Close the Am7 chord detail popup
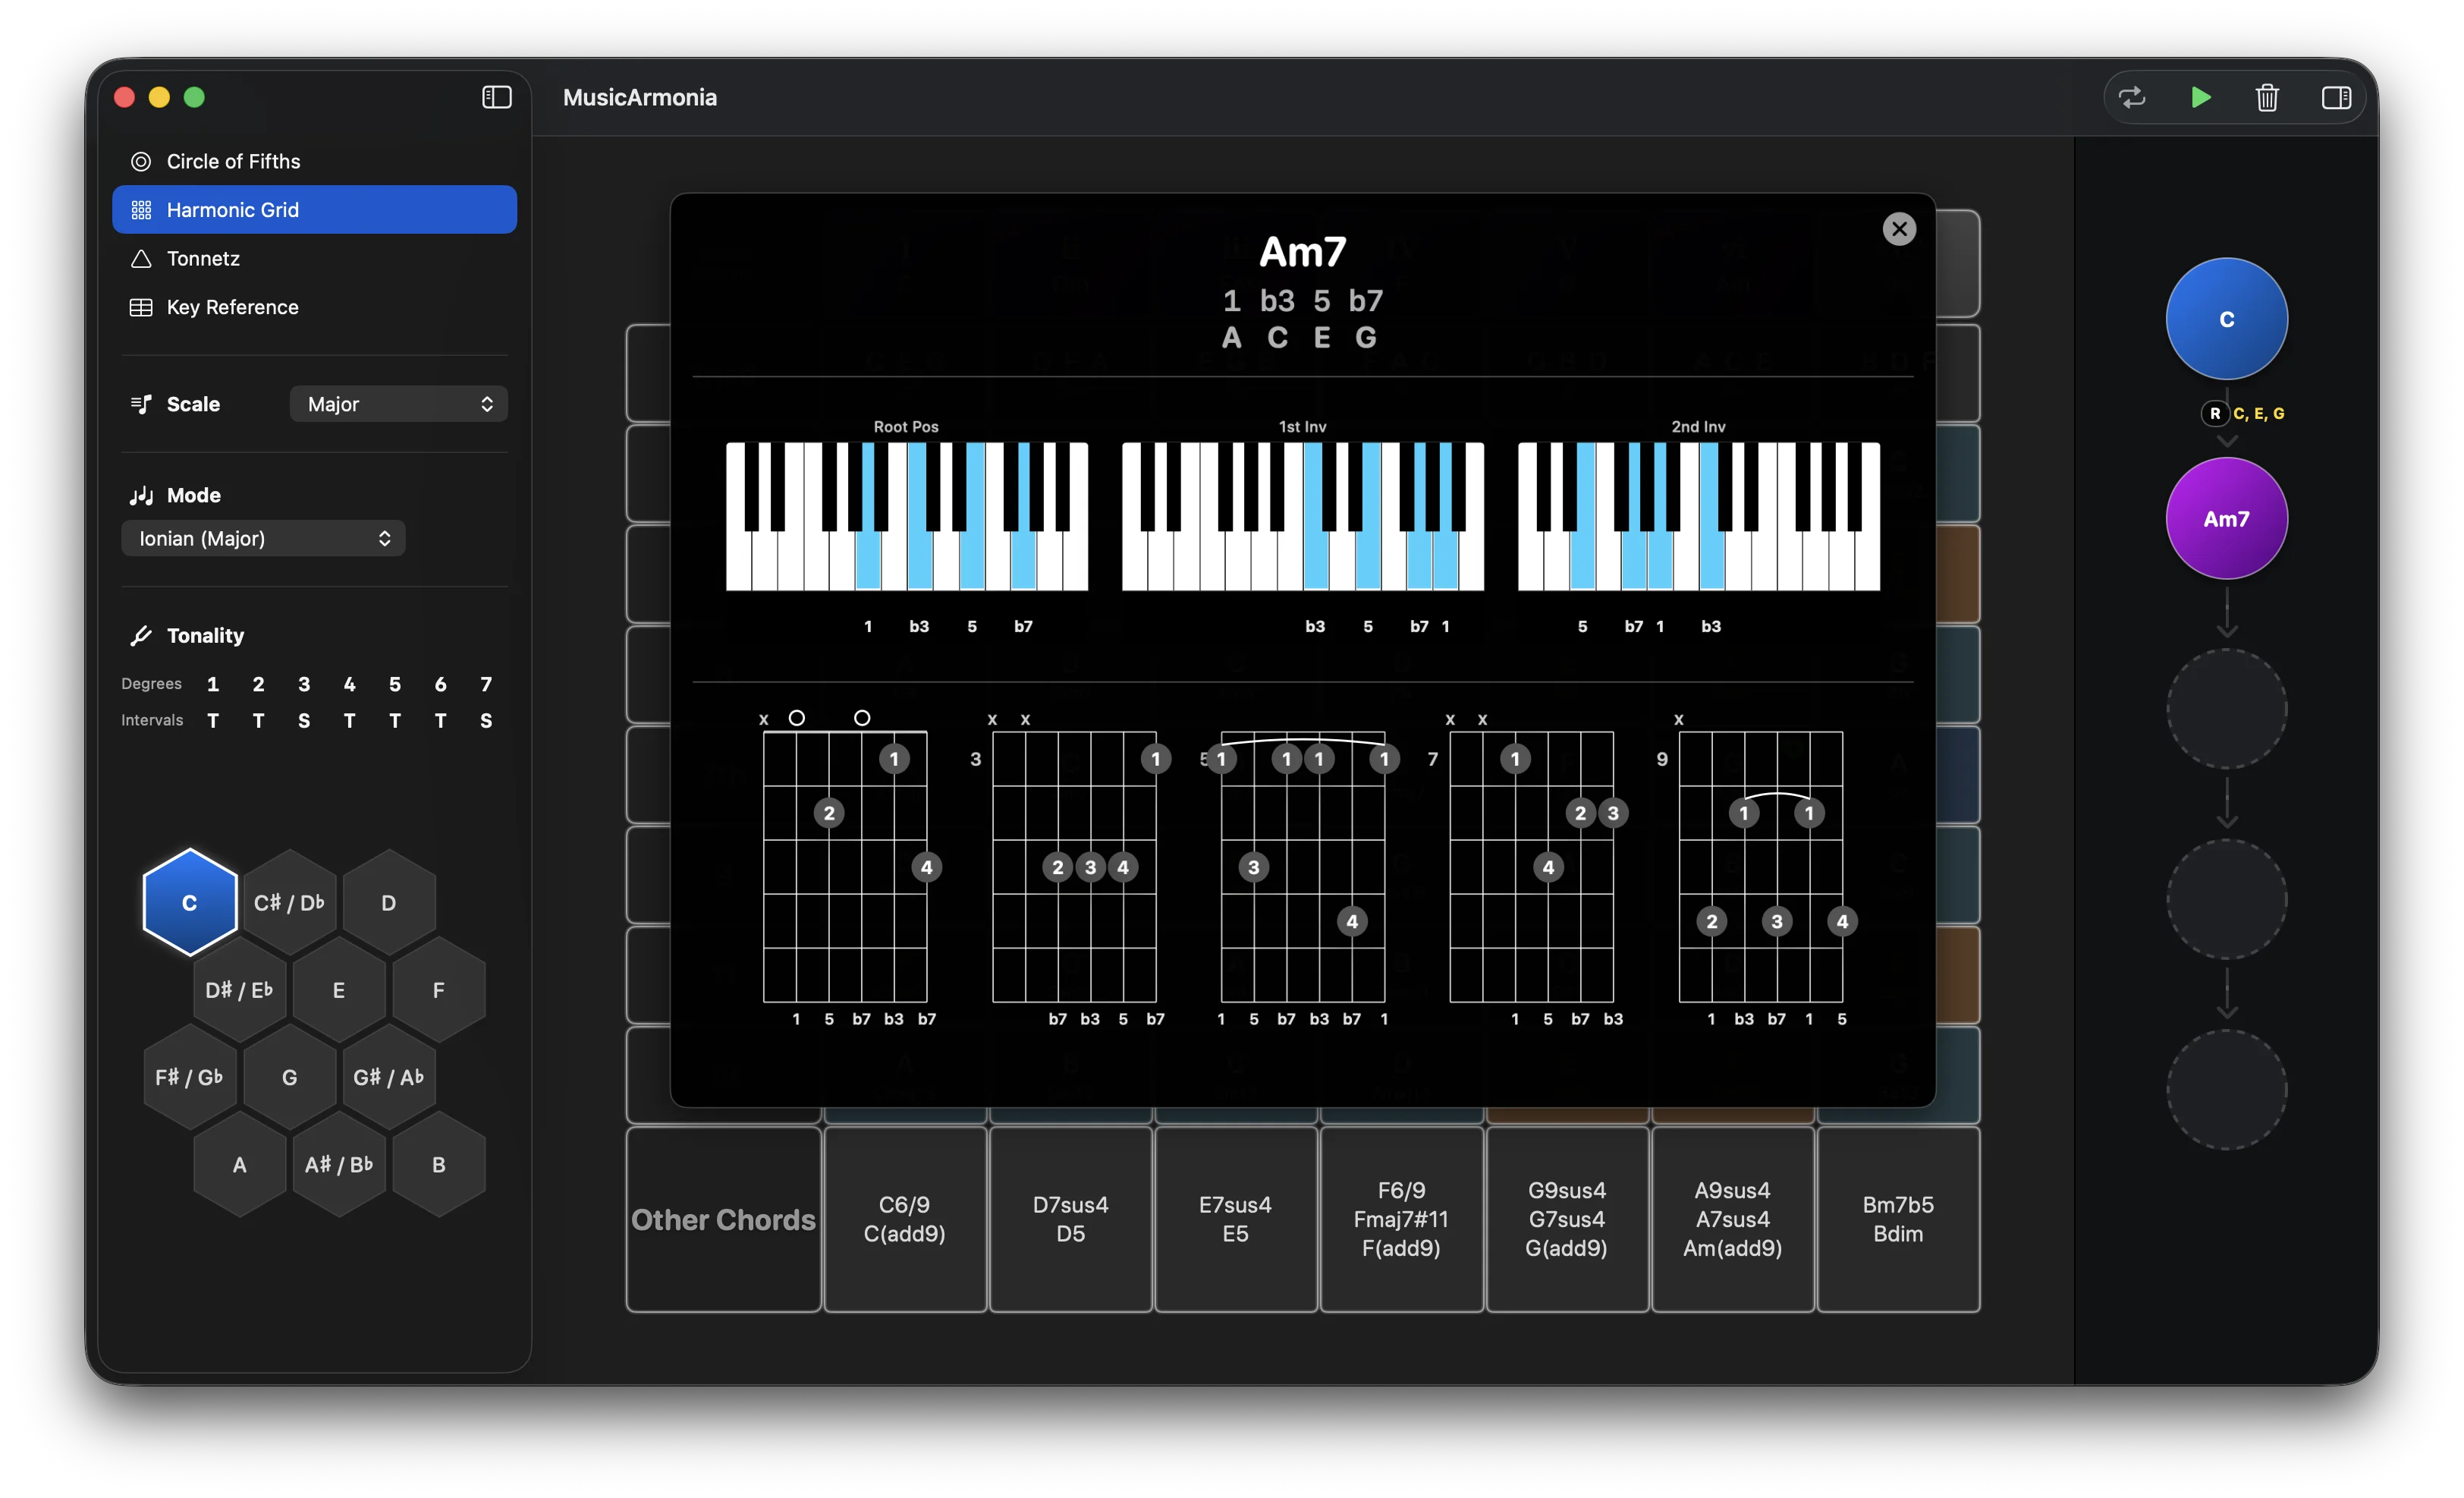 tap(1898, 229)
